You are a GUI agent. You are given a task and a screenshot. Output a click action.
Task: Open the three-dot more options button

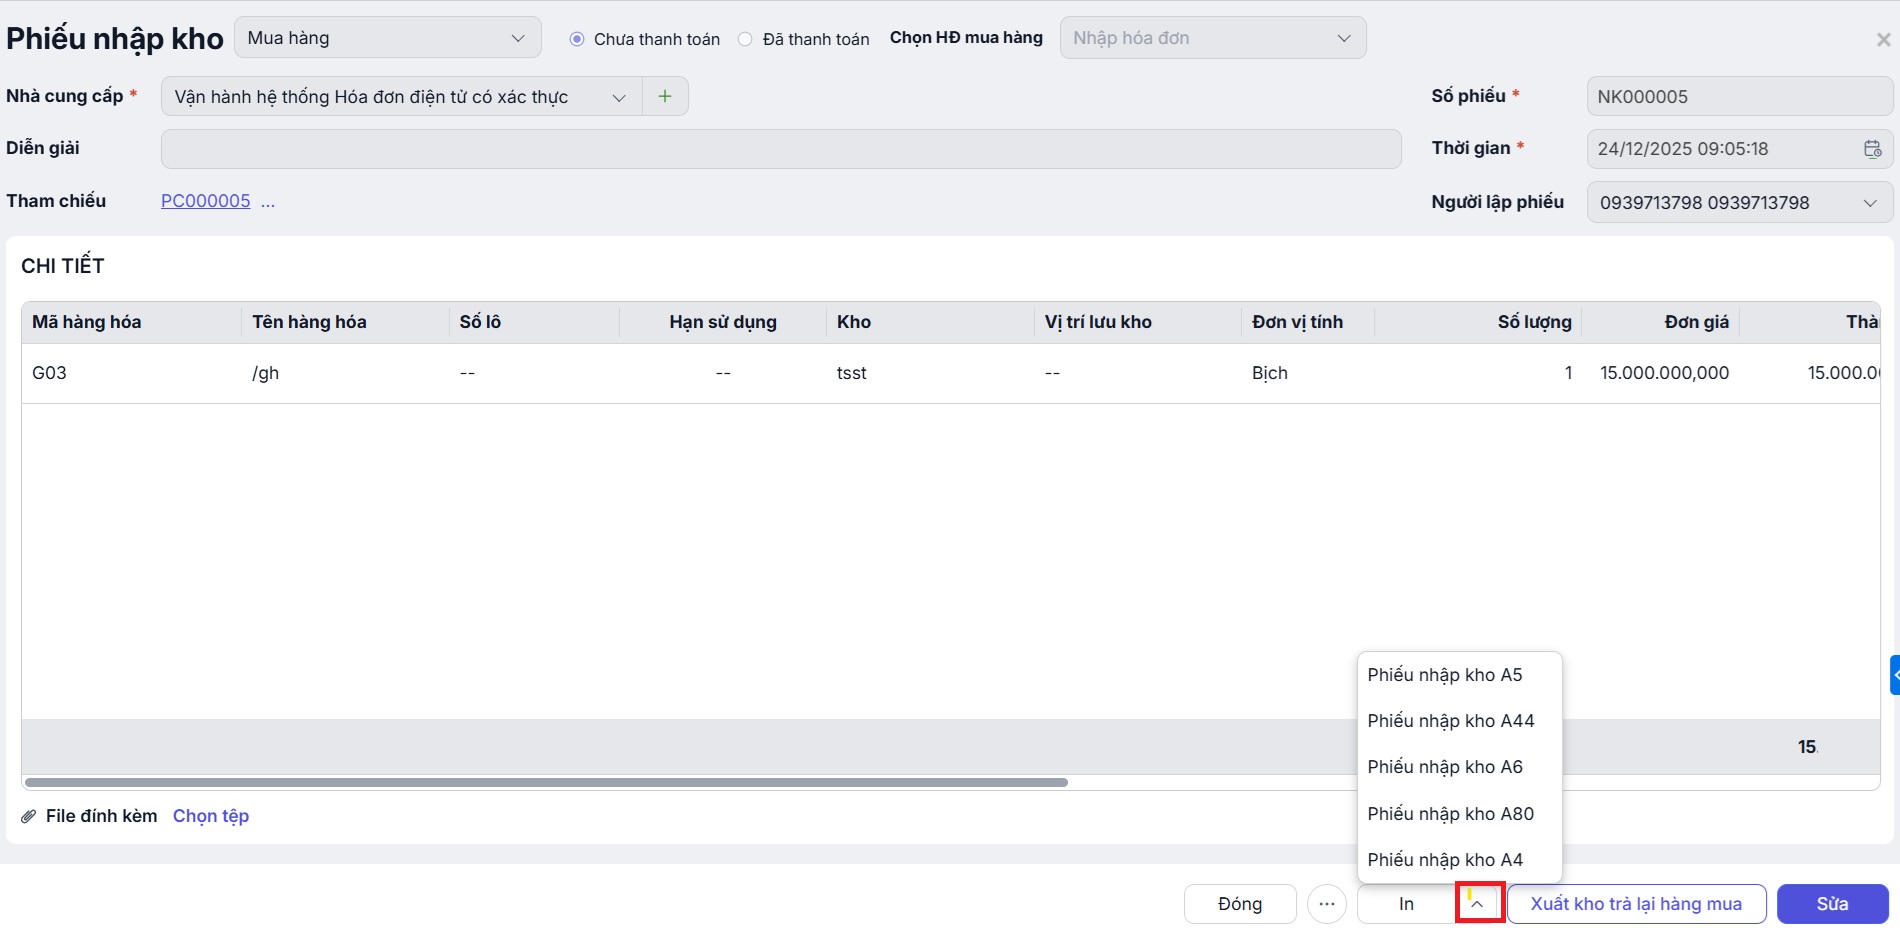coord(1326,904)
